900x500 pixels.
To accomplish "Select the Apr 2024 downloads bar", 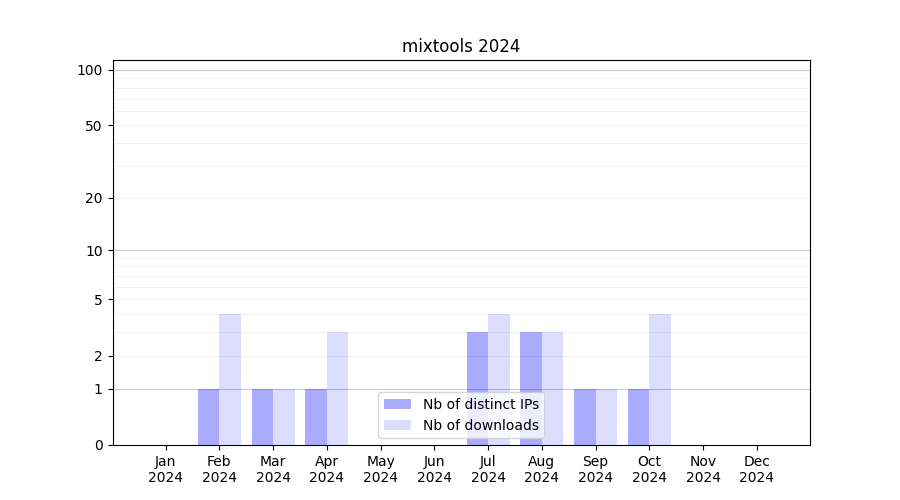I will click(x=337, y=388).
